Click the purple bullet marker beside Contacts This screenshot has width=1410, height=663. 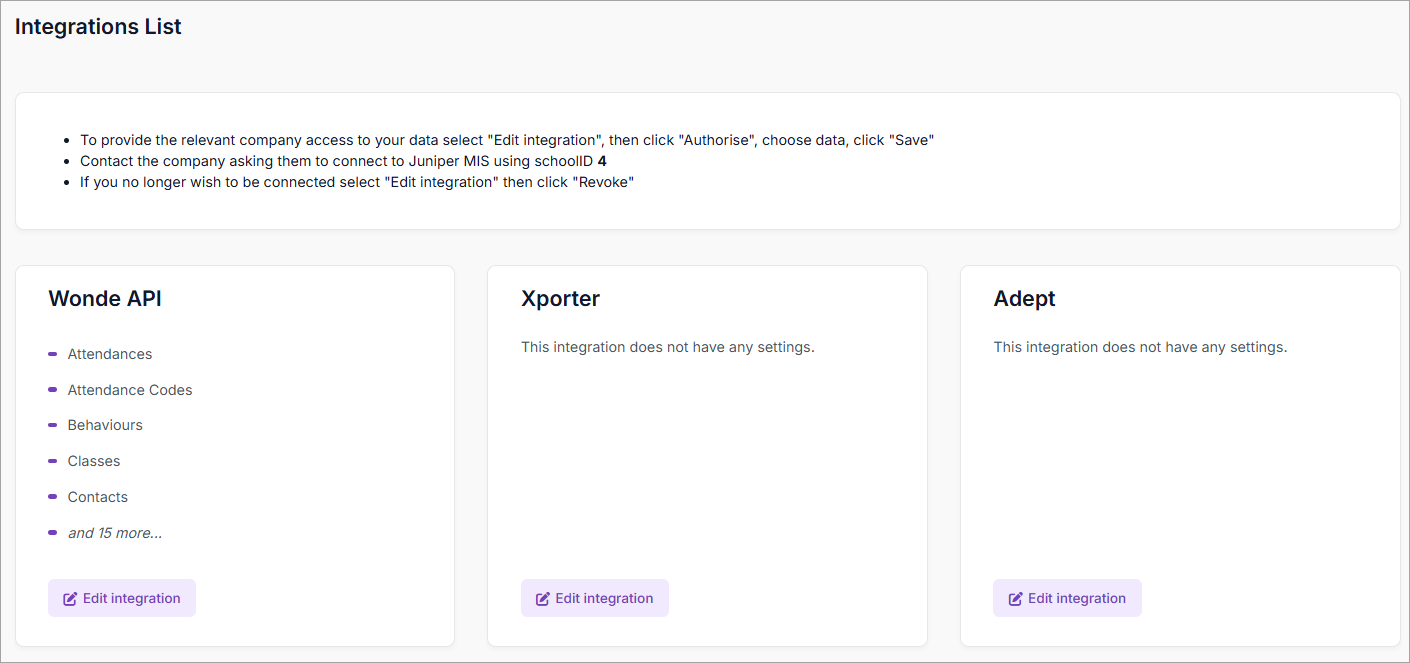[52, 497]
